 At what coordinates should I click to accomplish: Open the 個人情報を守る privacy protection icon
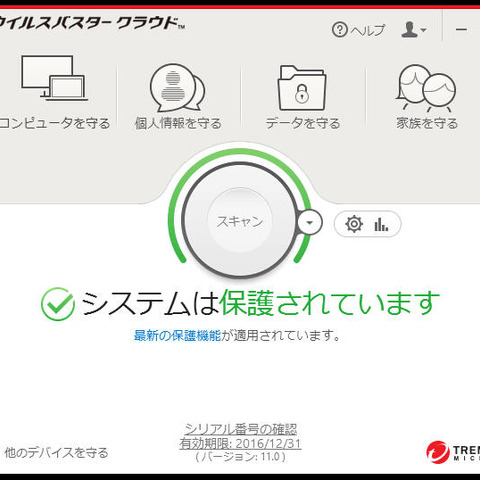[x=177, y=88]
